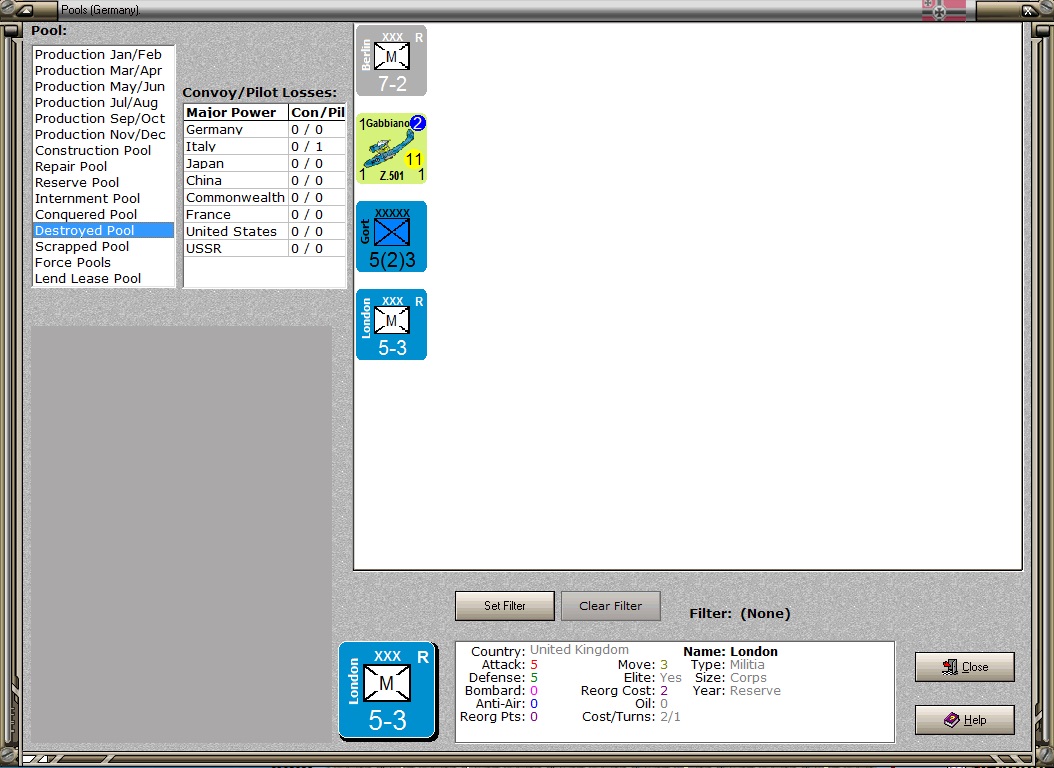Click the Japan row in losses table
The image size is (1054, 768).
point(265,163)
